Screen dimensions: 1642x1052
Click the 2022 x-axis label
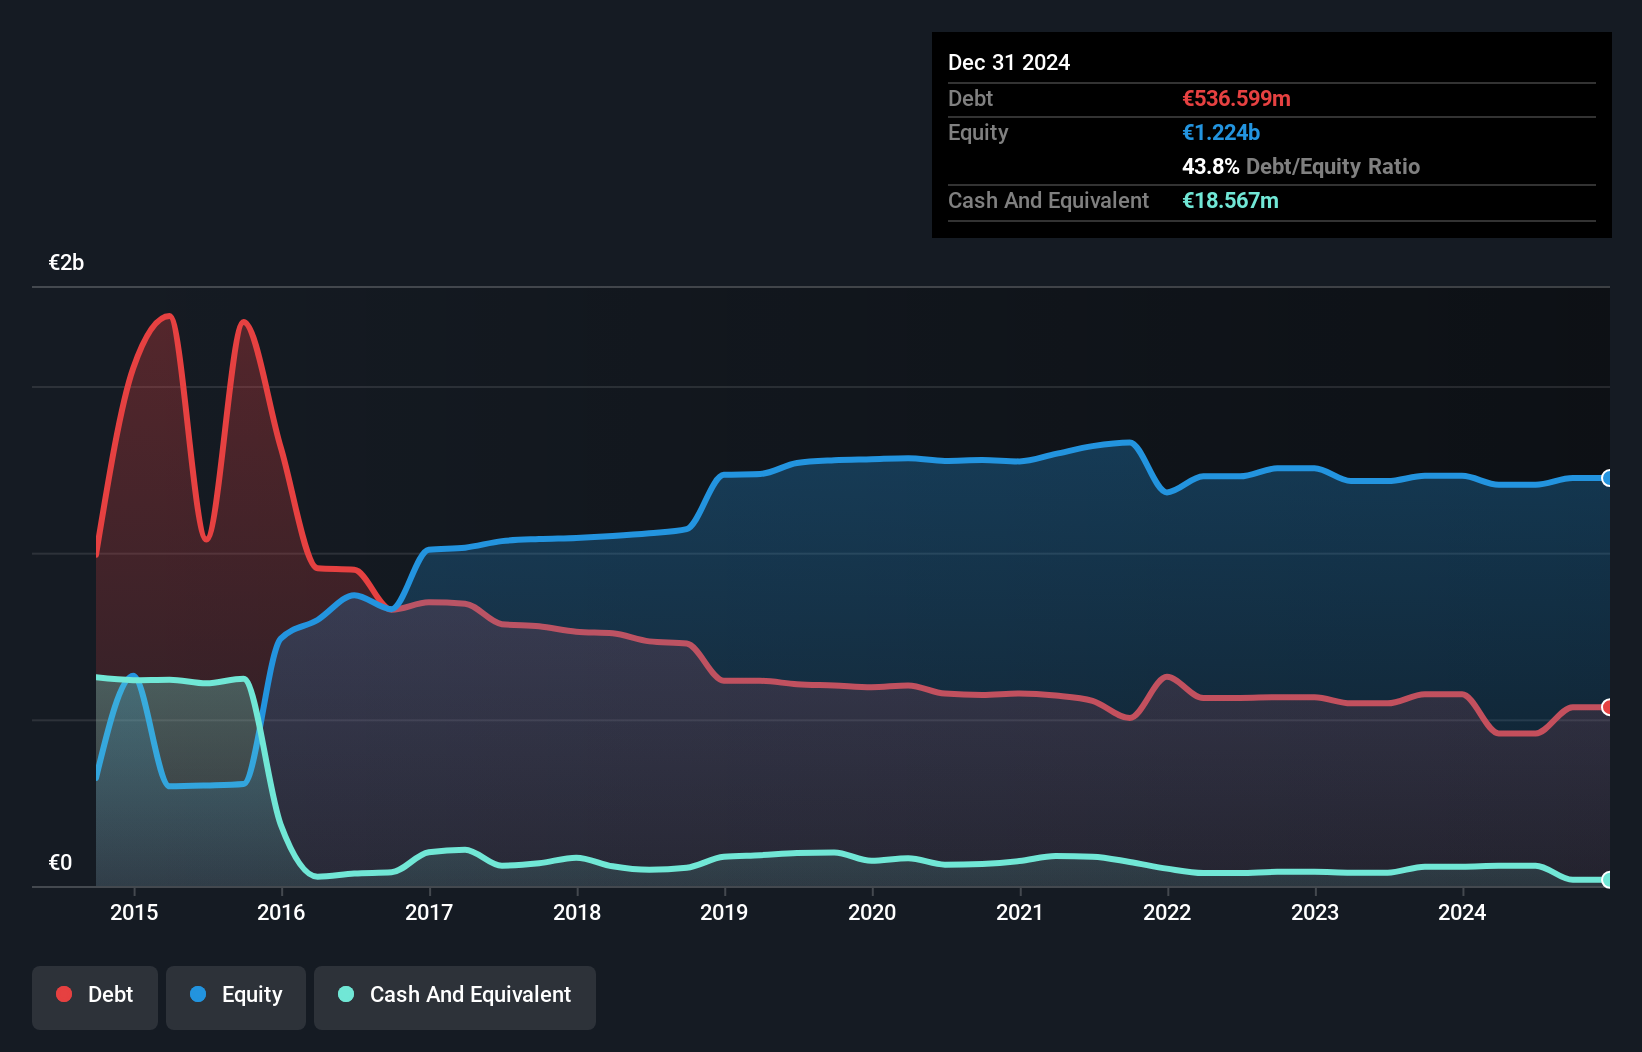click(1167, 912)
